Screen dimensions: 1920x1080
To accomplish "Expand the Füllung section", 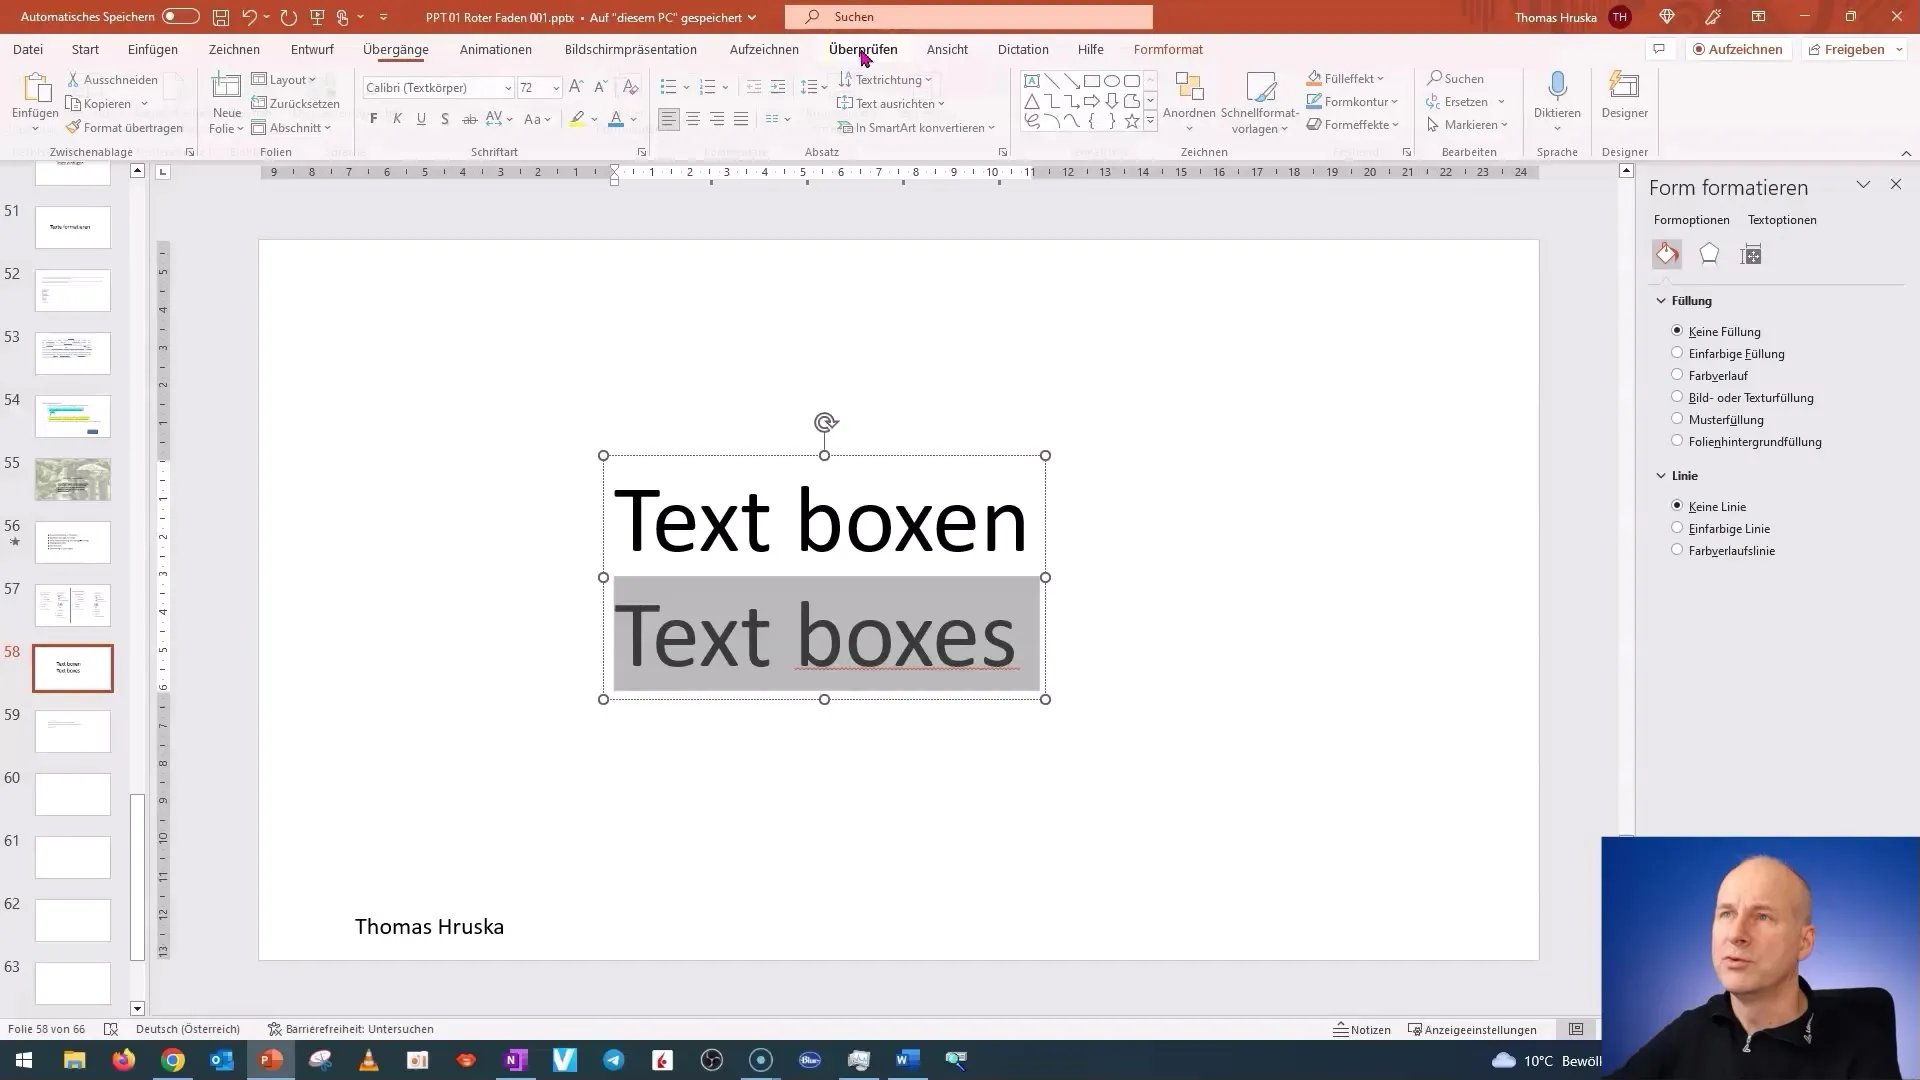I will pos(1662,301).
